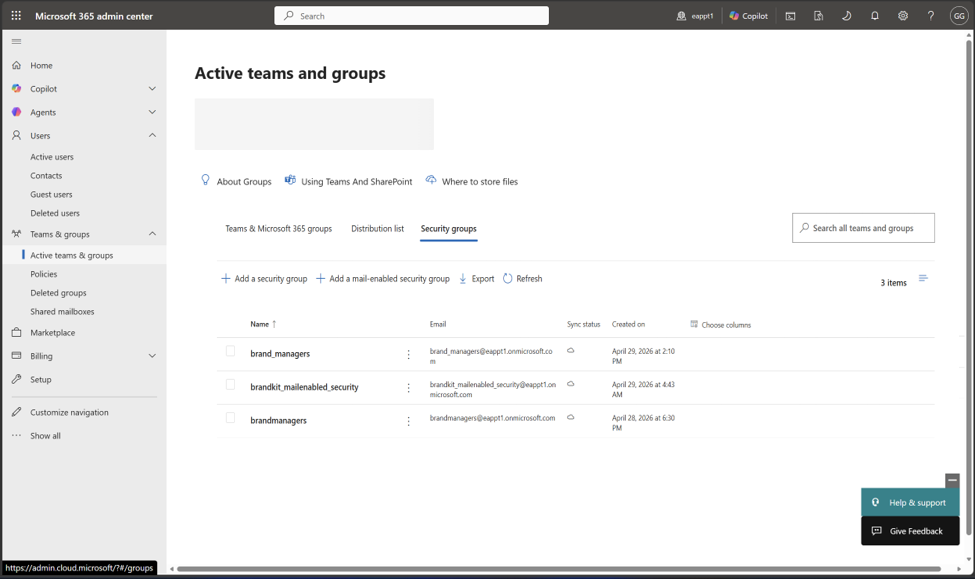Click the Created on column header
Screen dimensions: 975x579
click(628, 325)
